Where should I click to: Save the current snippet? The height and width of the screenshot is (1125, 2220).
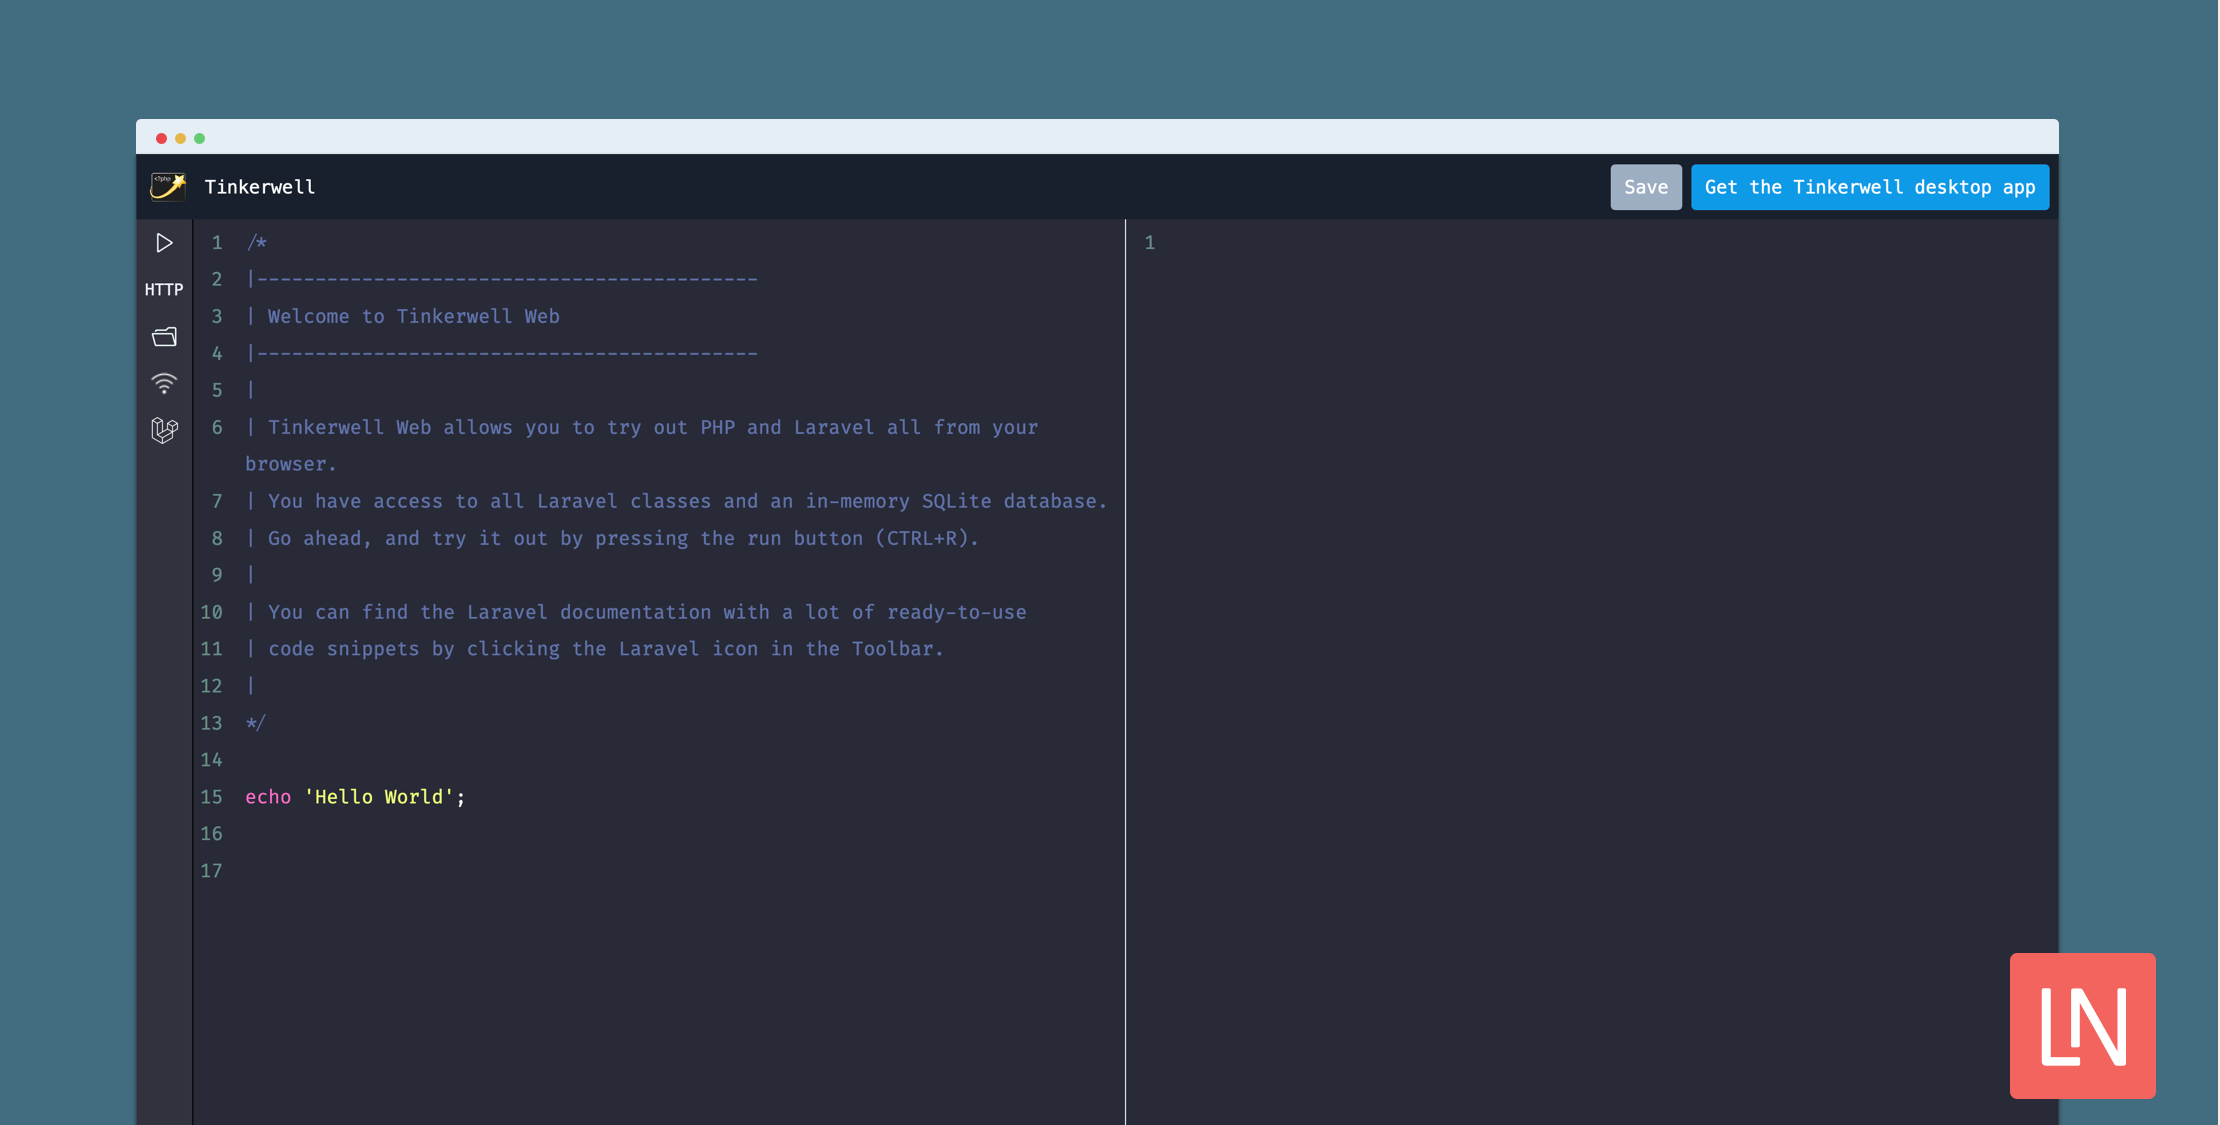(x=1645, y=186)
